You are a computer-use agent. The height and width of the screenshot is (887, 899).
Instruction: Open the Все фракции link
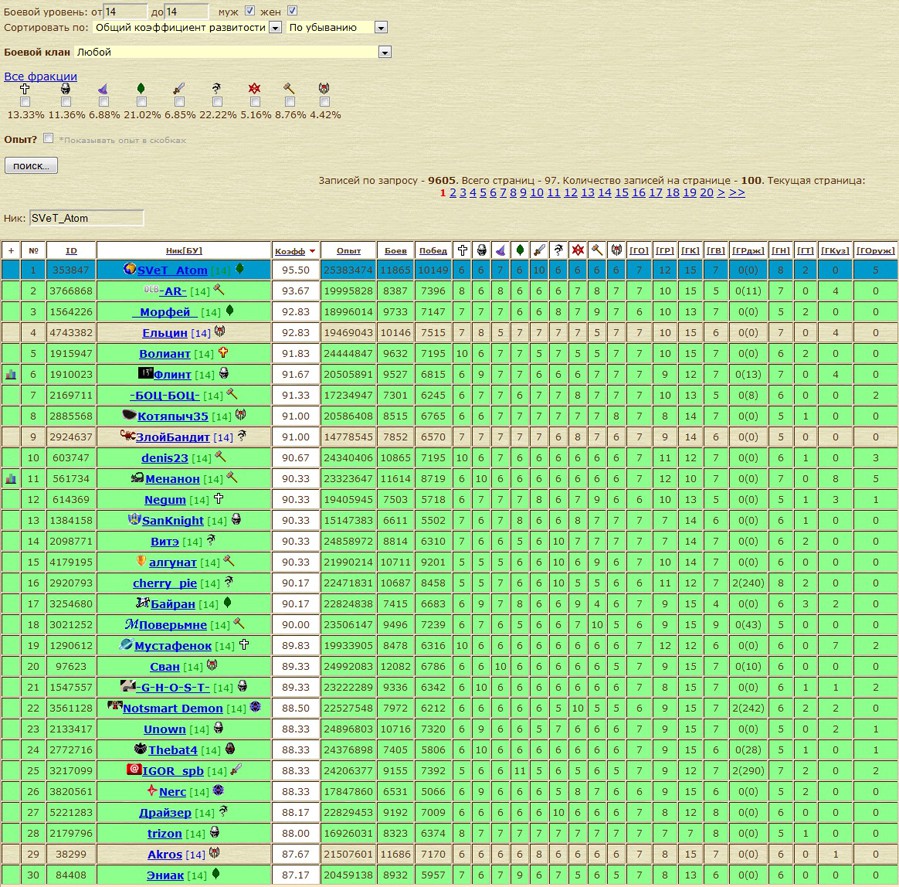[40, 76]
